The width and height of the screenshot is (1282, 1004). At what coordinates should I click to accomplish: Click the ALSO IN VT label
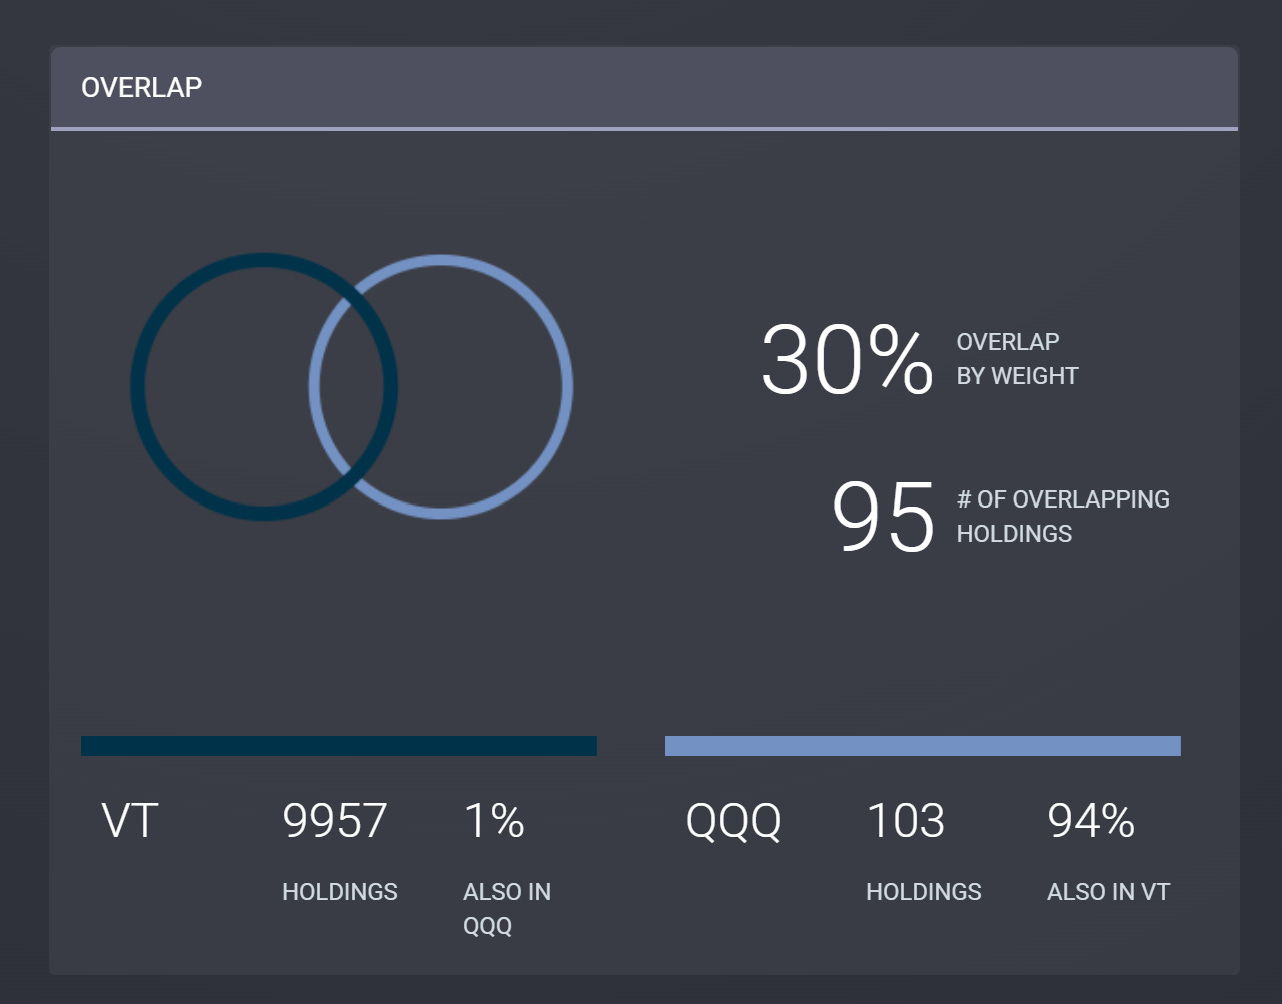click(x=1108, y=891)
